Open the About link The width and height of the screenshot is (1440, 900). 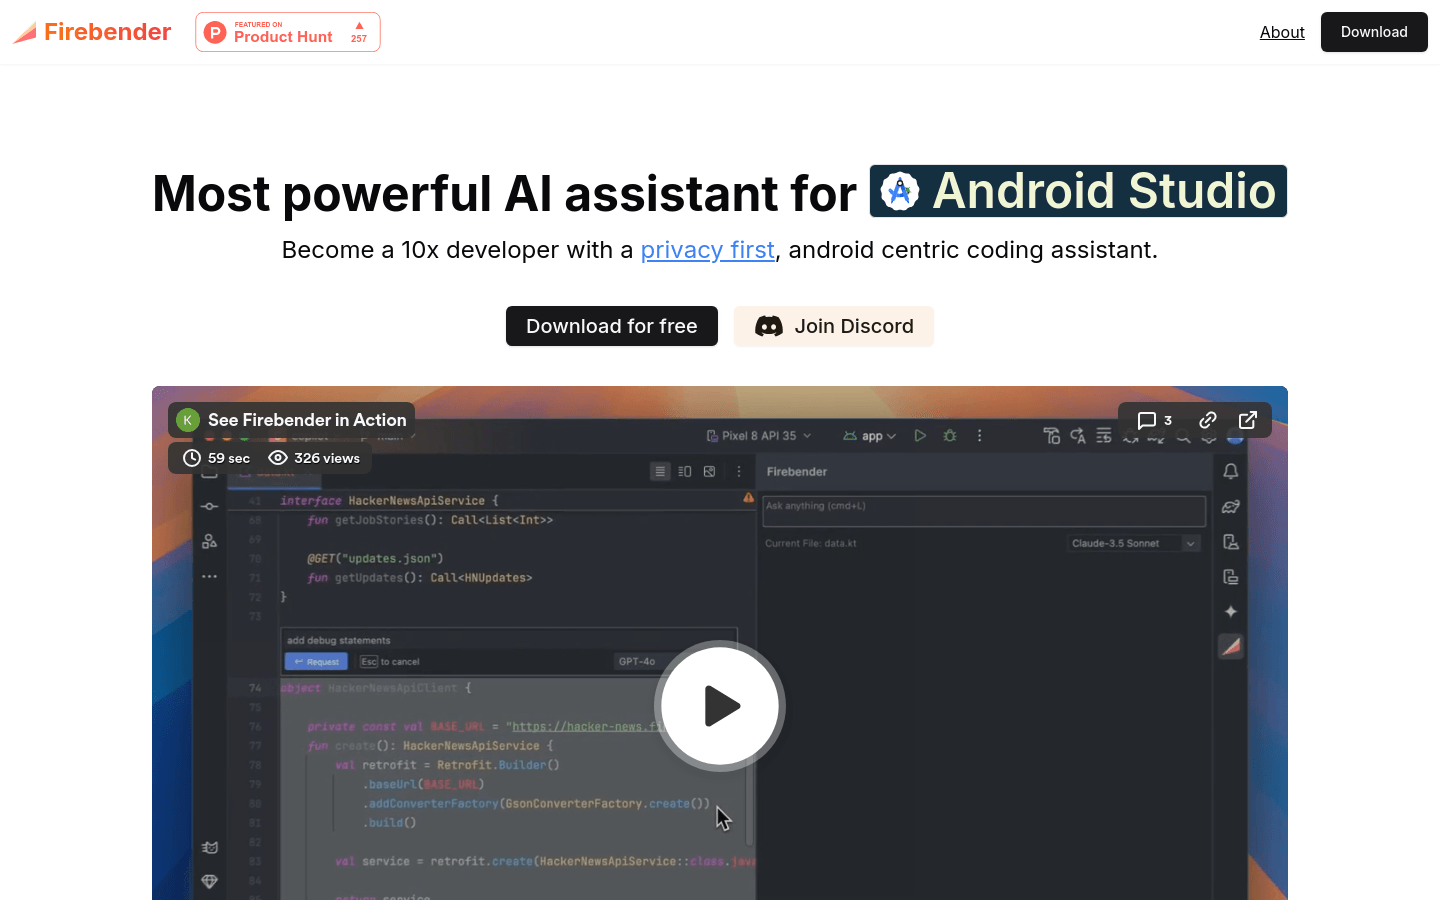pos(1282,32)
